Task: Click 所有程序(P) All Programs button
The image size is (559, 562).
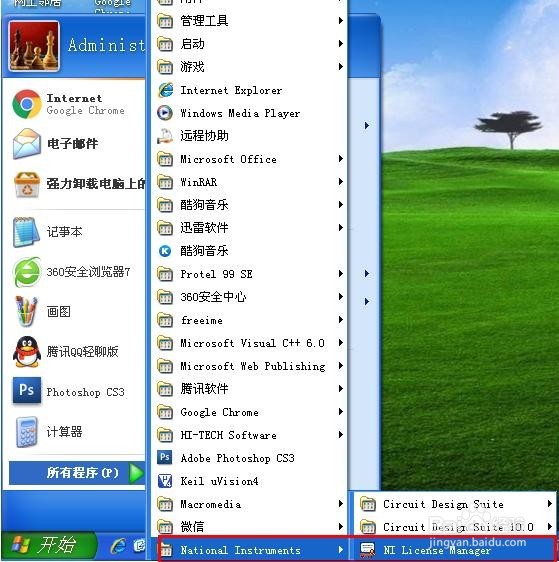Action: (77, 473)
